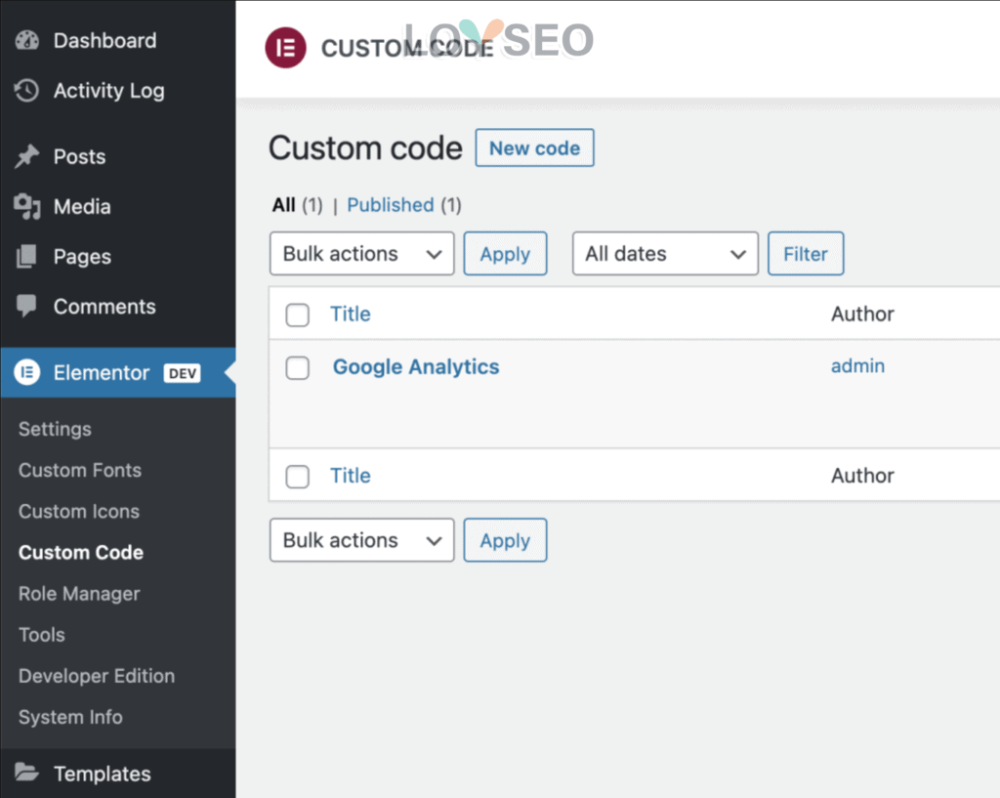The image size is (1000, 798).
Task: Select Custom Code submenu item
Action: click(81, 552)
